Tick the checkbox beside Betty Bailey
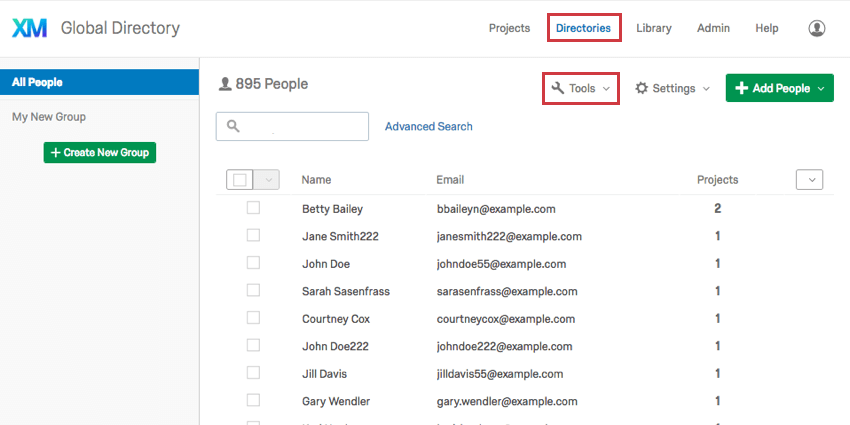 pos(253,208)
